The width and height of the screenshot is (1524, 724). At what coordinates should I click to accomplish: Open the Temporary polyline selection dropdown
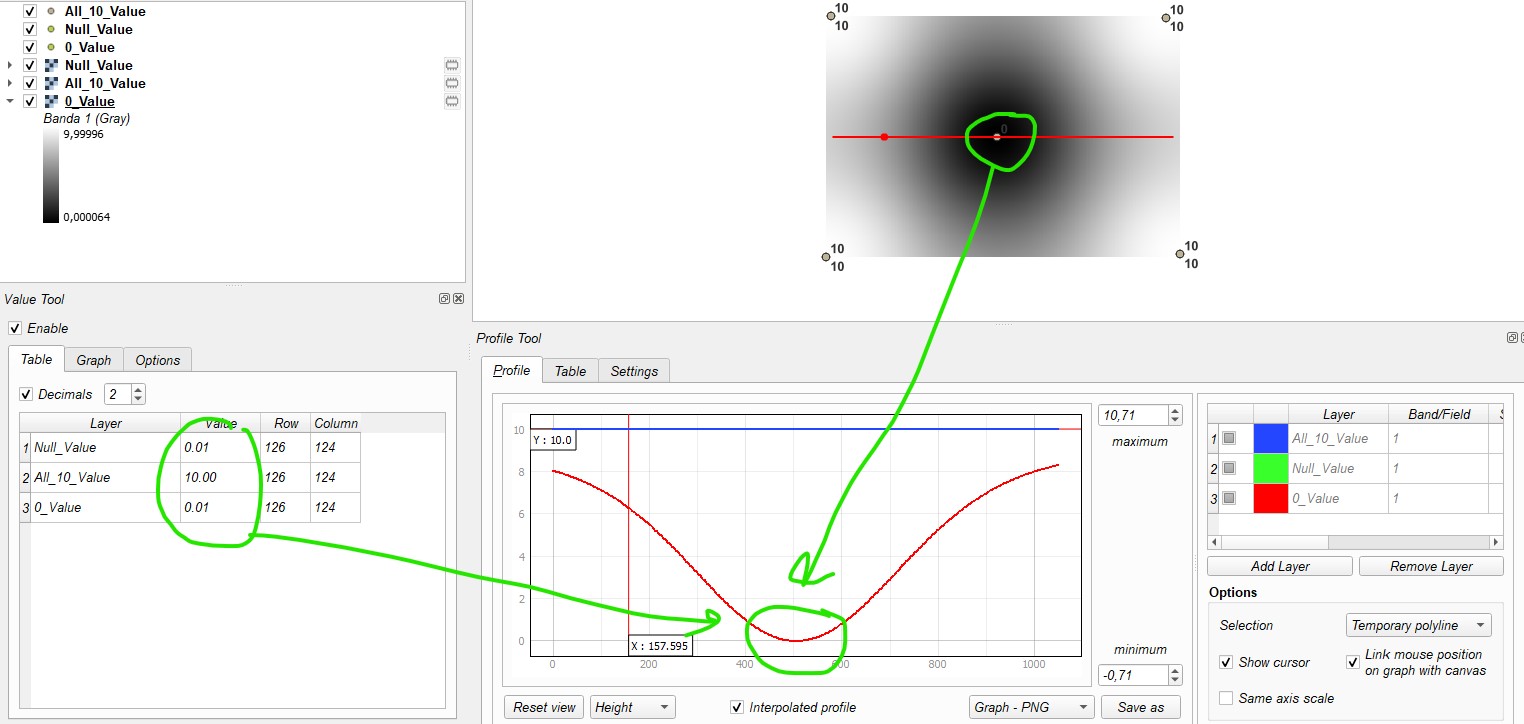(x=1418, y=625)
